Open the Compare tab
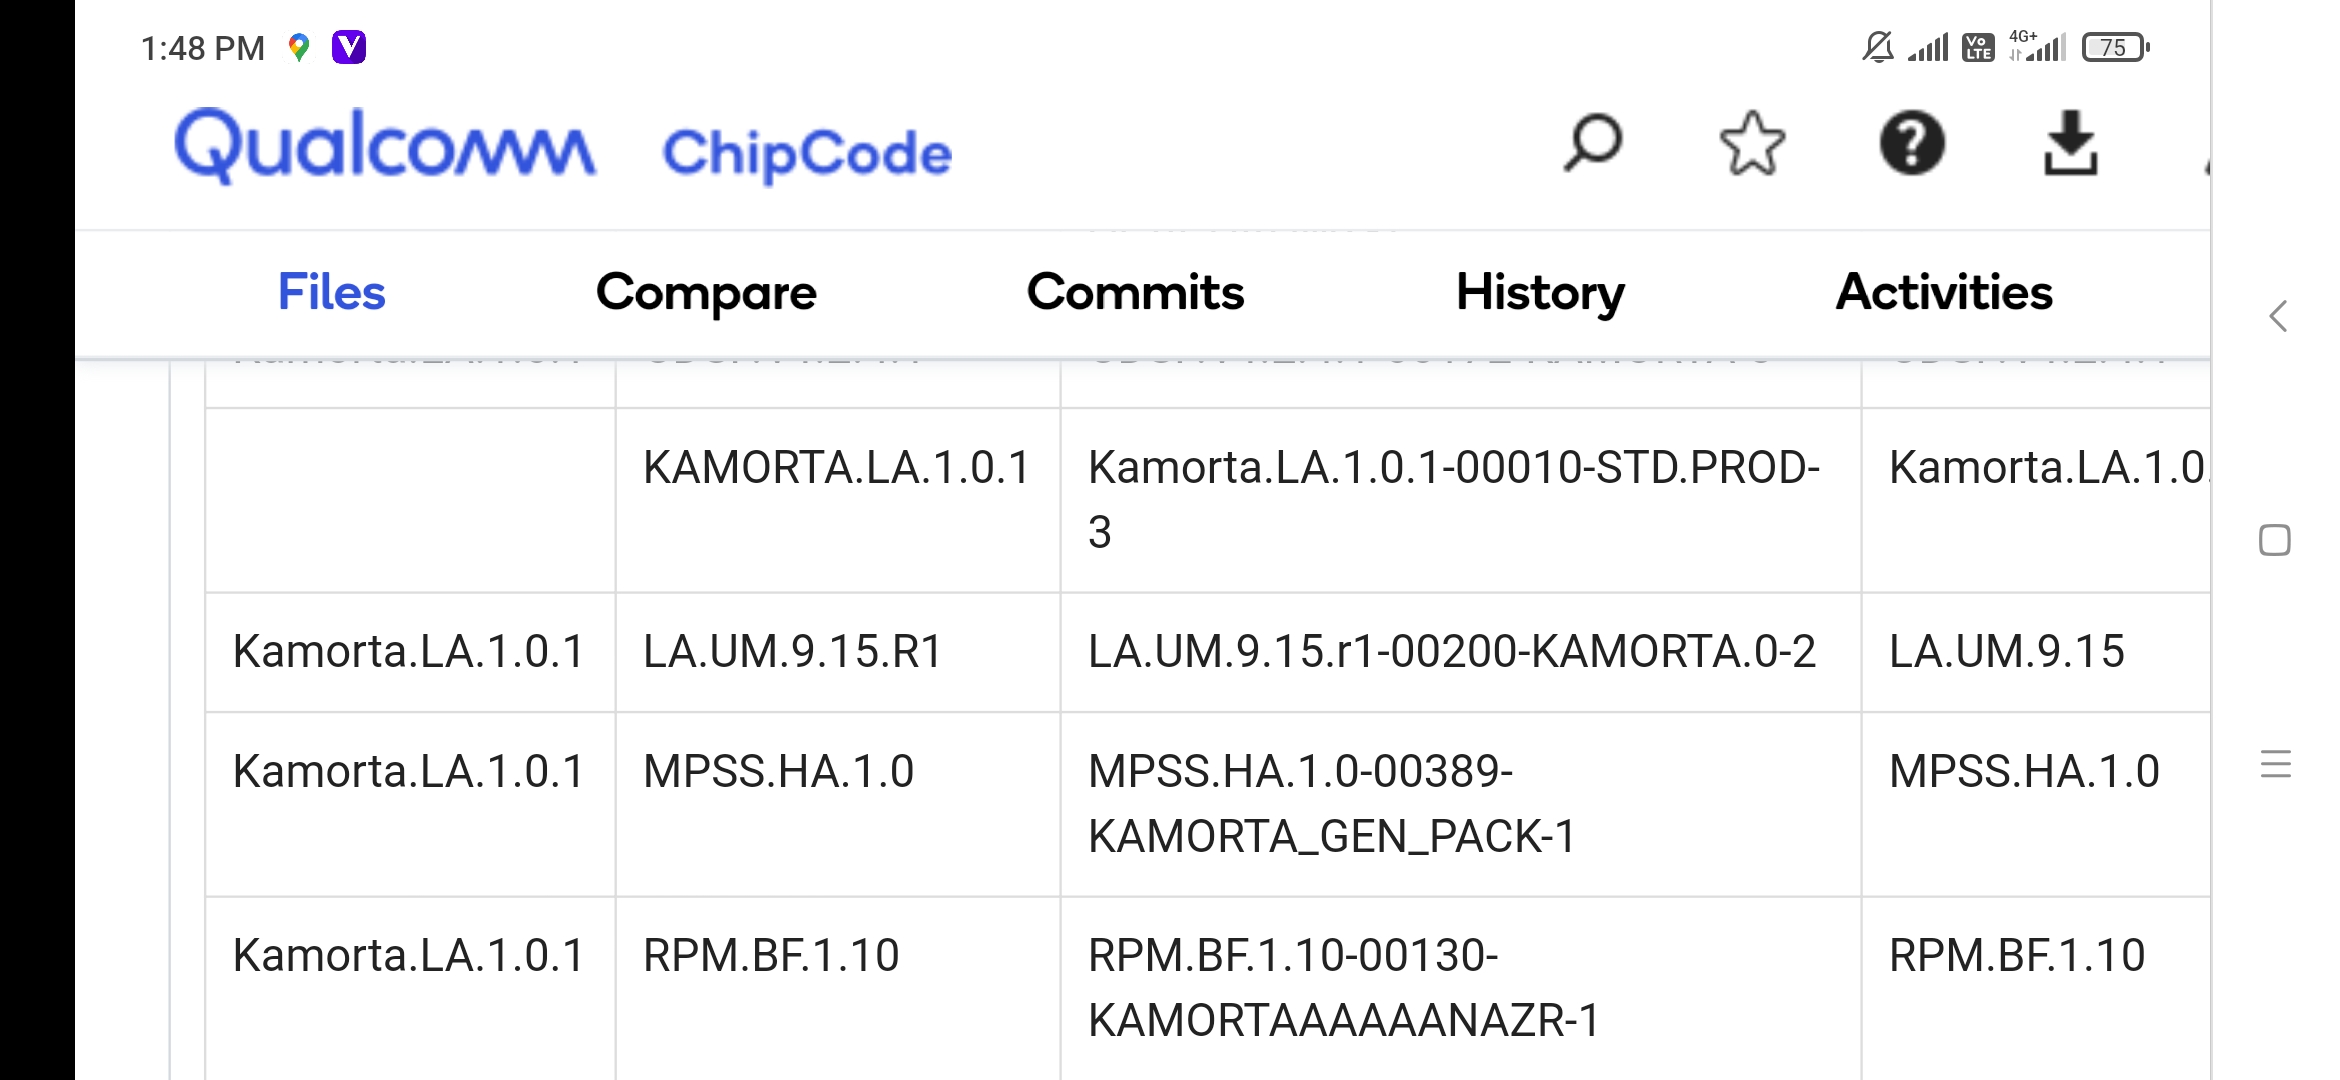 pos(706,294)
